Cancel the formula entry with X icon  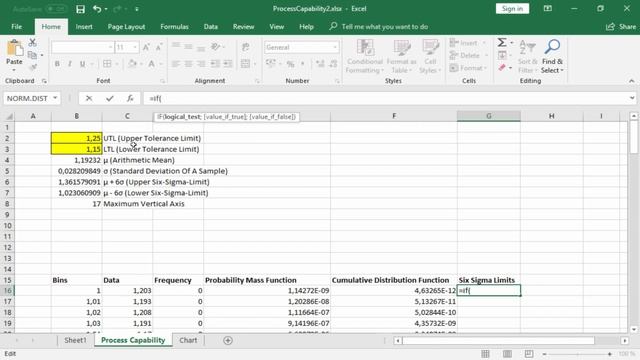pyautogui.click(x=89, y=98)
